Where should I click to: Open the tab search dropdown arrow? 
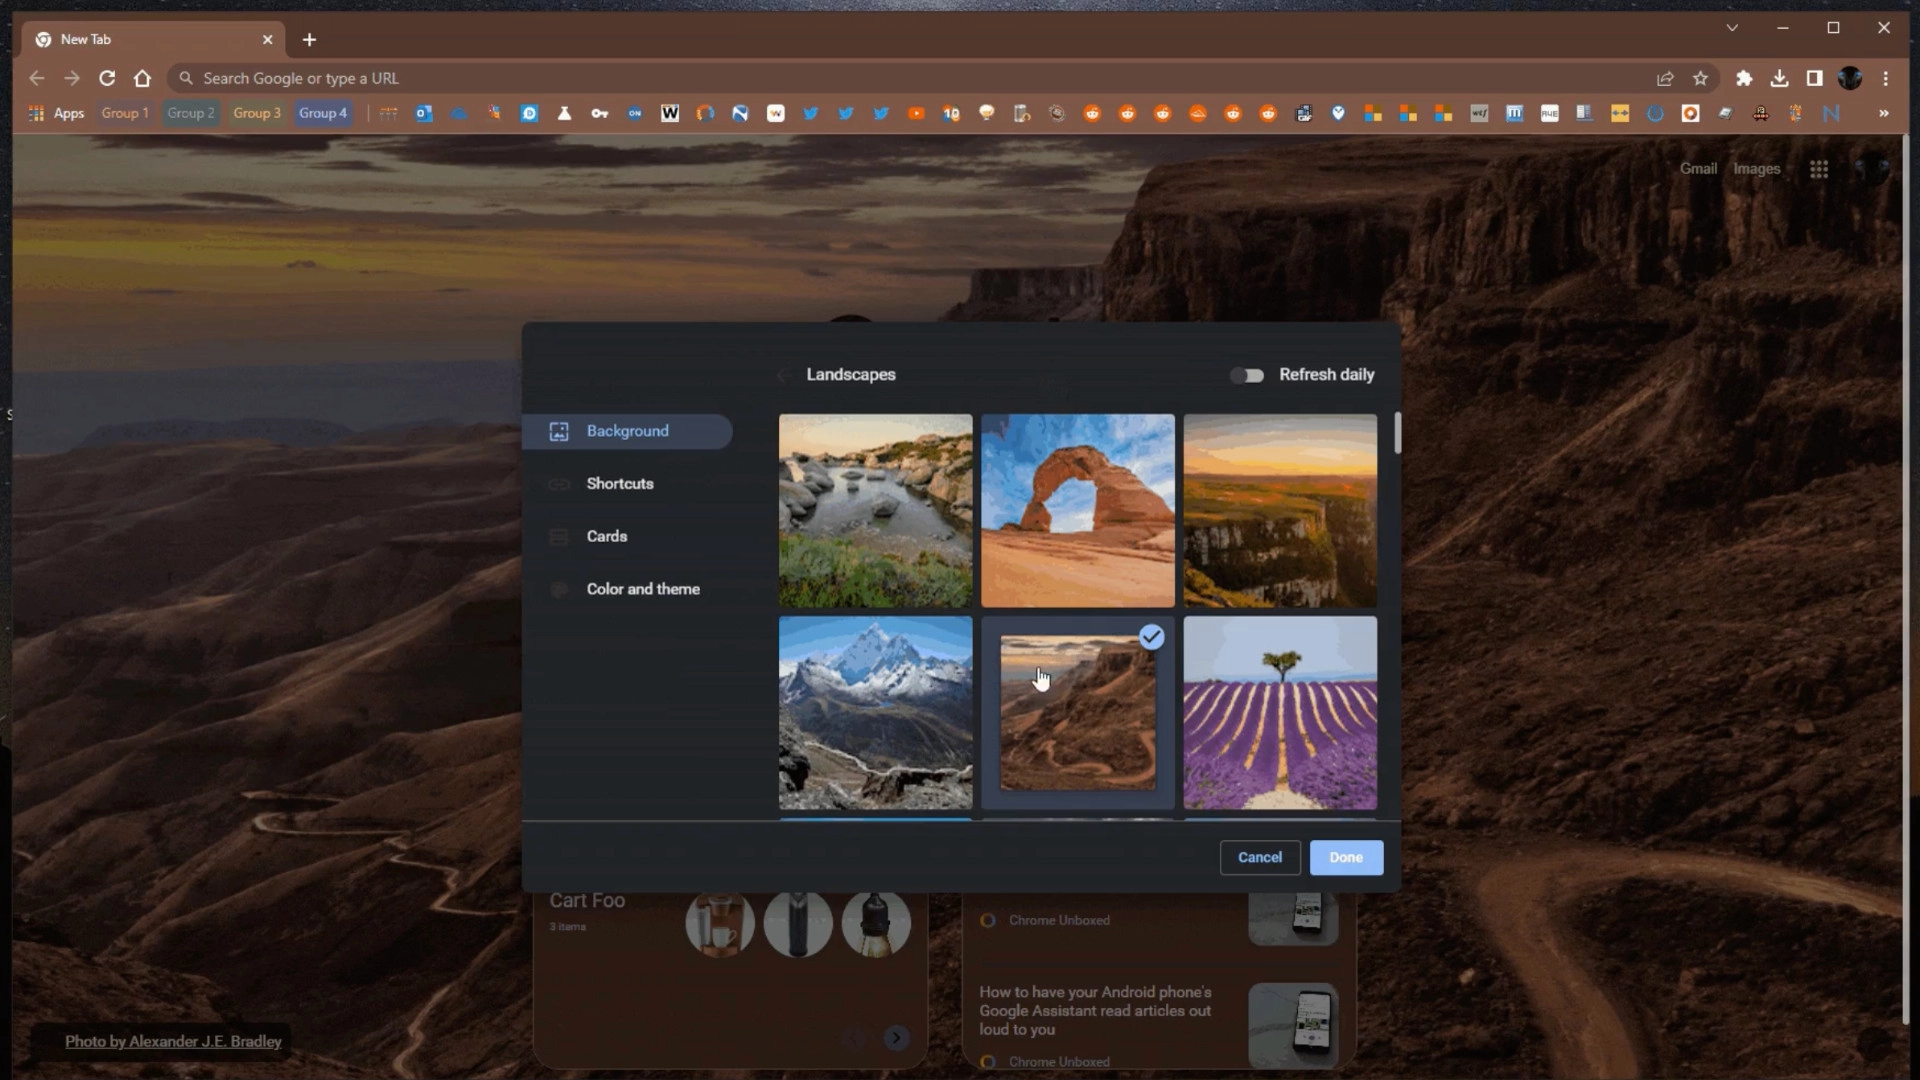pos(1732,28)
